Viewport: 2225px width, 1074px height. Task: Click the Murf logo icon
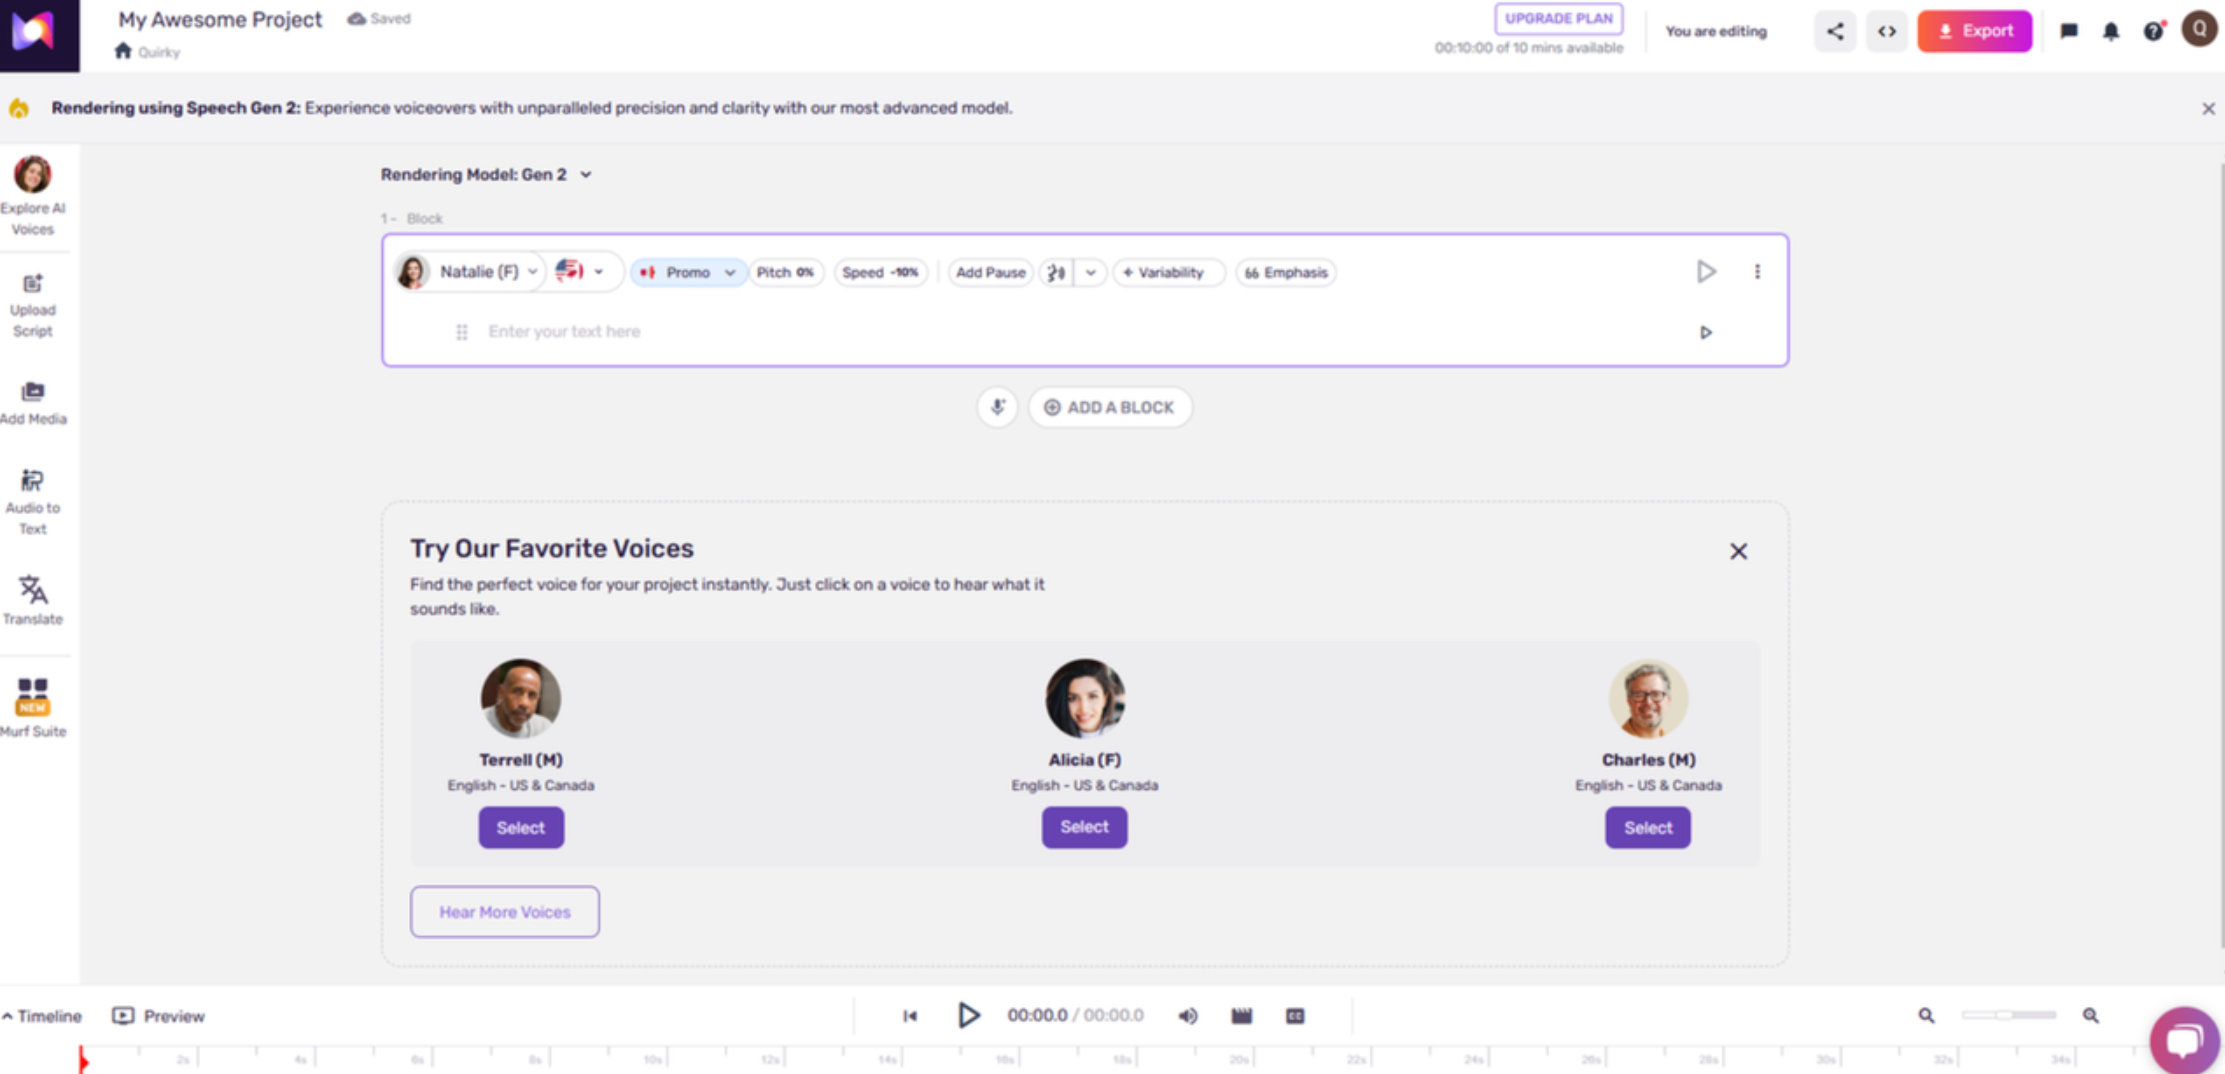coord(35,32)
